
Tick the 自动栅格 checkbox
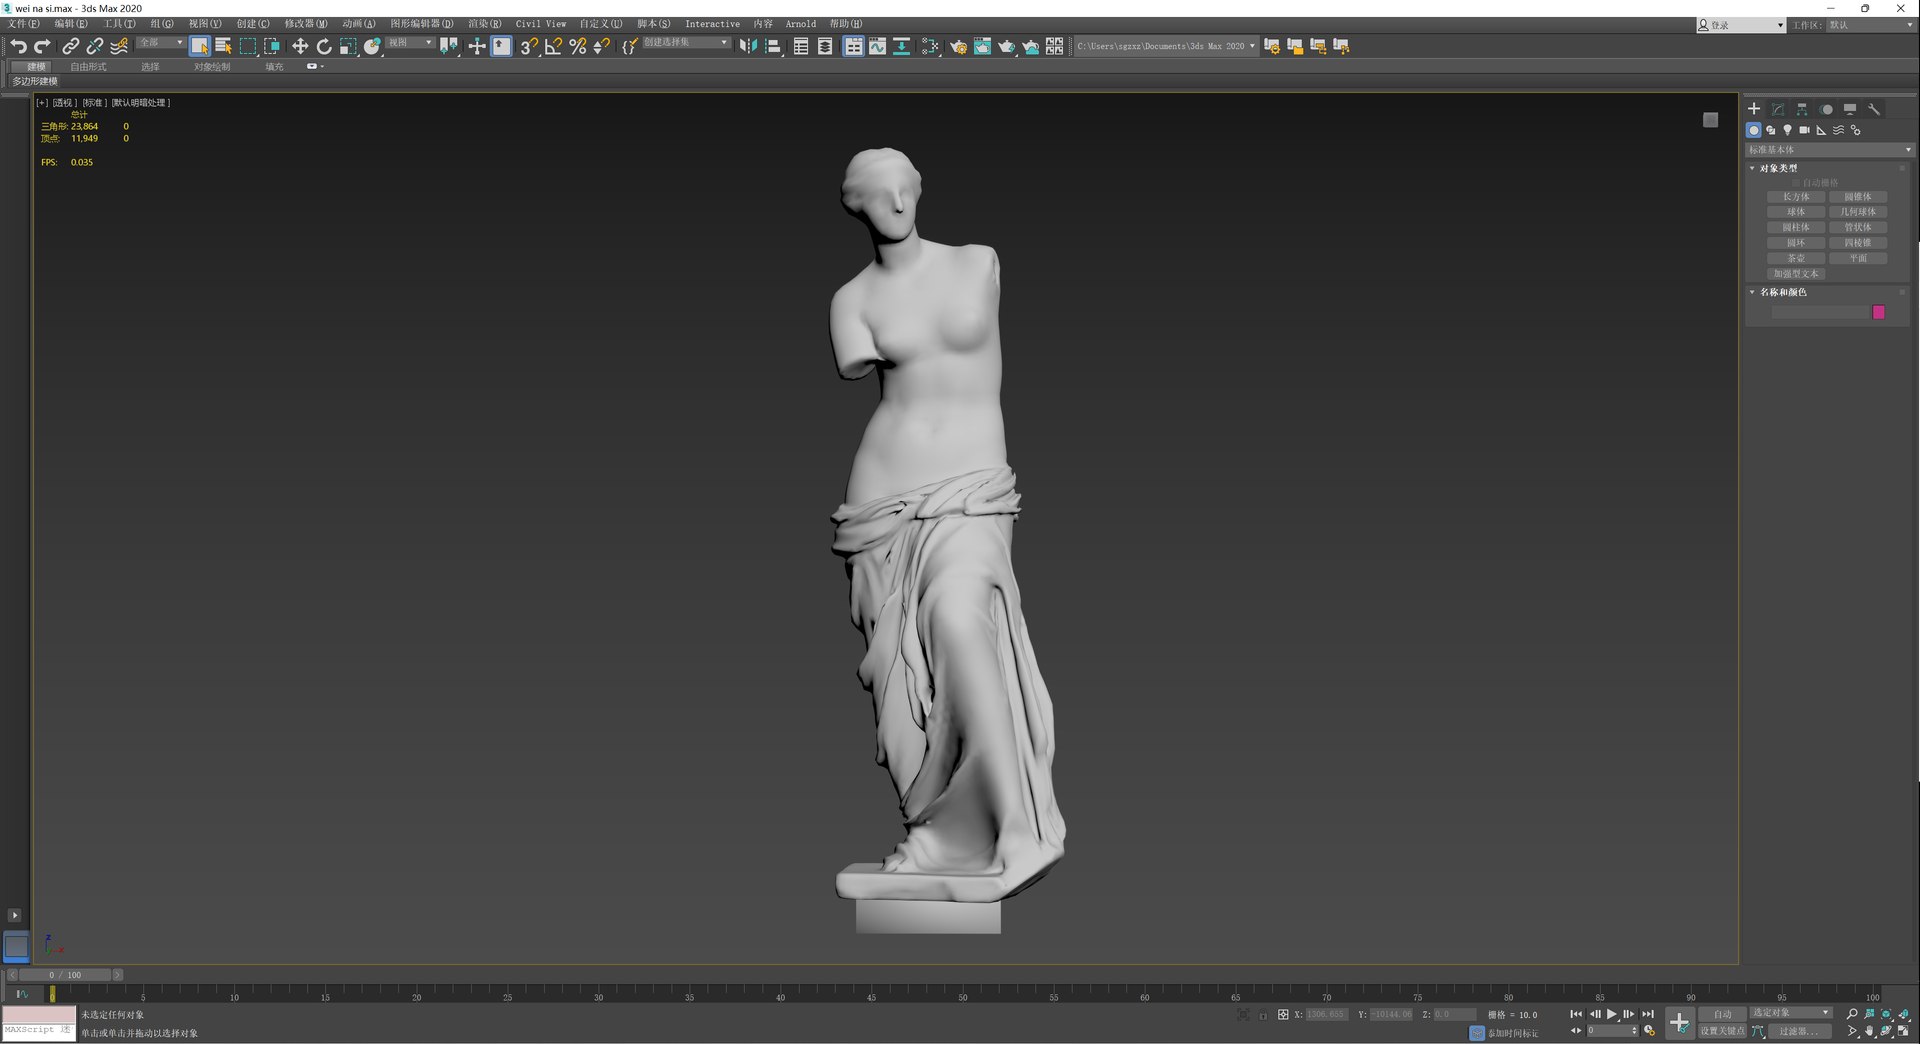[1796, 183]
